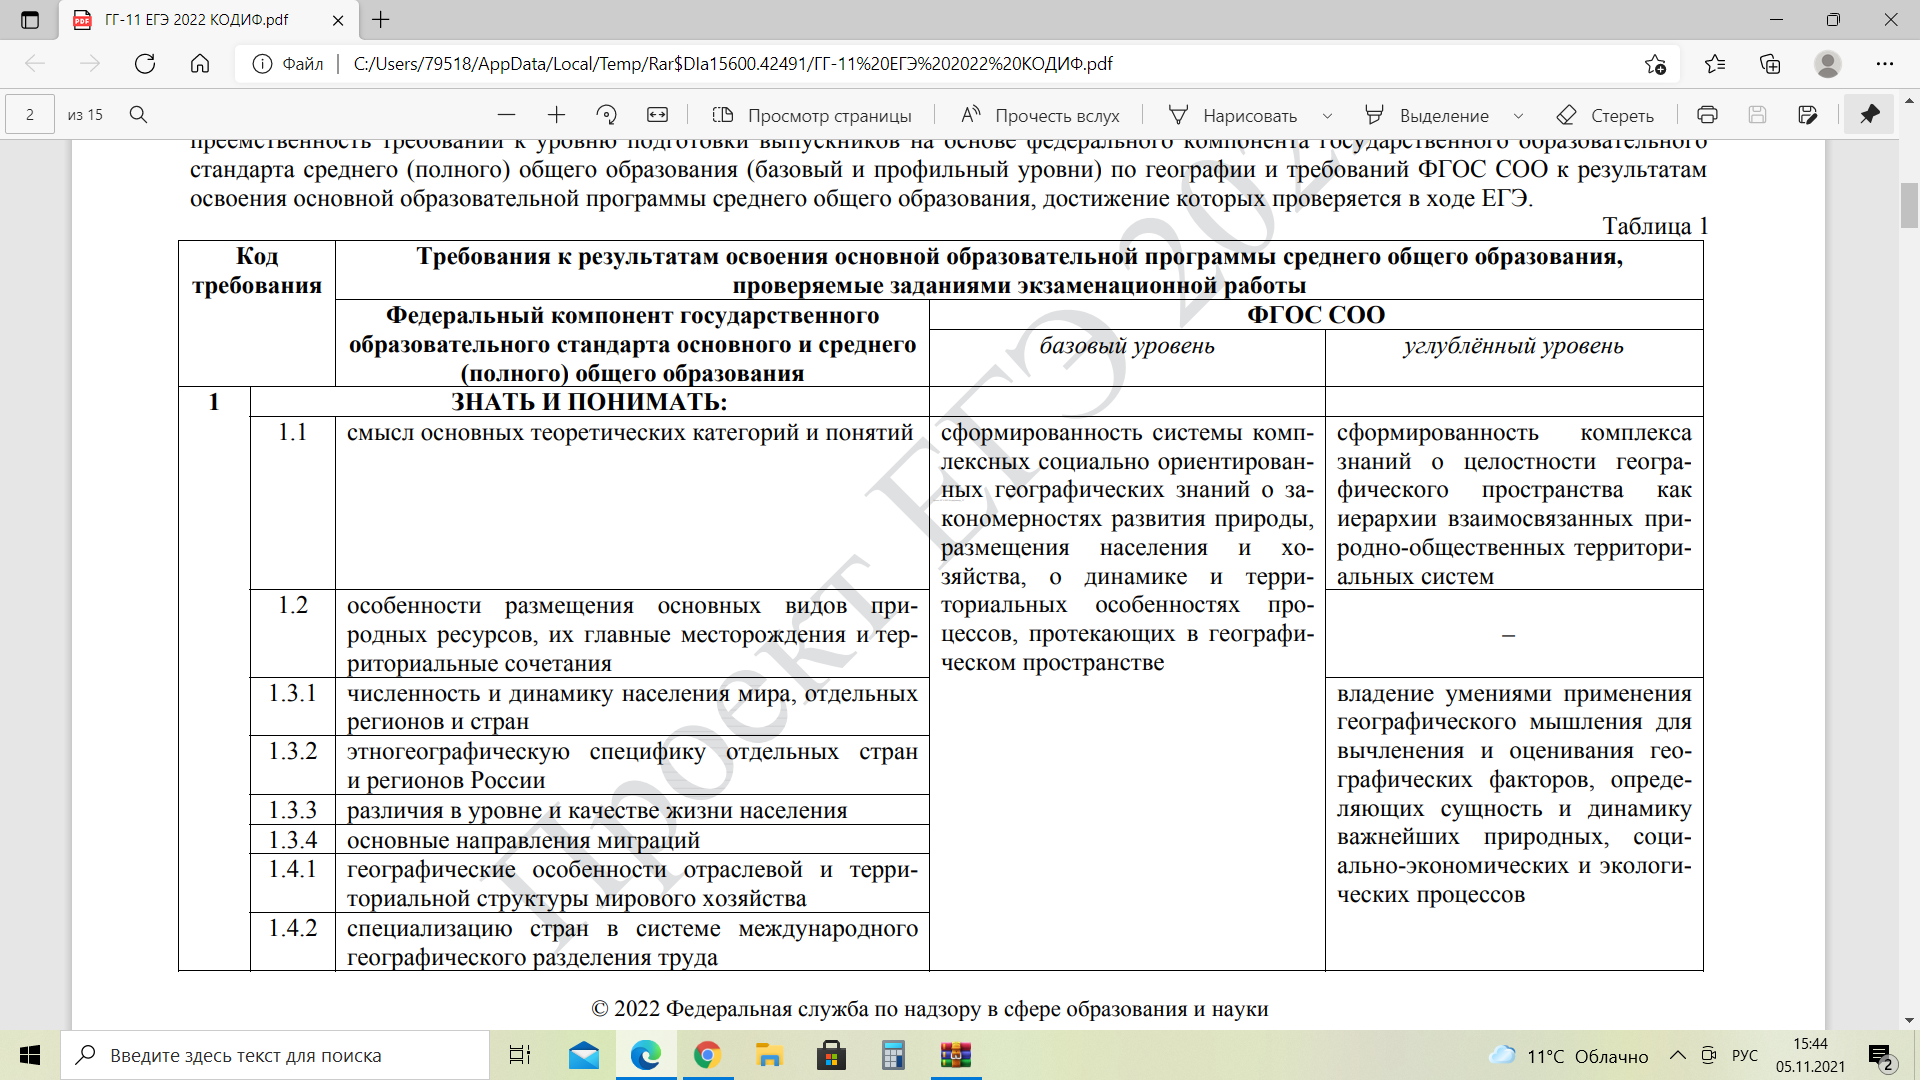Viewport: 1920px width, 1080px height.
Task: Toggle the Erase (Стереть) tool
Action: 1605,115
